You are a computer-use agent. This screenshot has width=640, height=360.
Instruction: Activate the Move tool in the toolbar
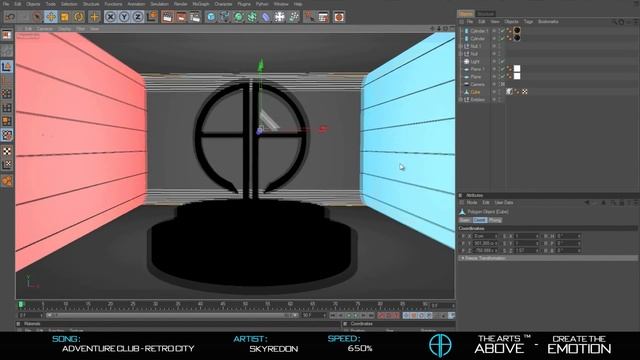click(x=51, y=17)
